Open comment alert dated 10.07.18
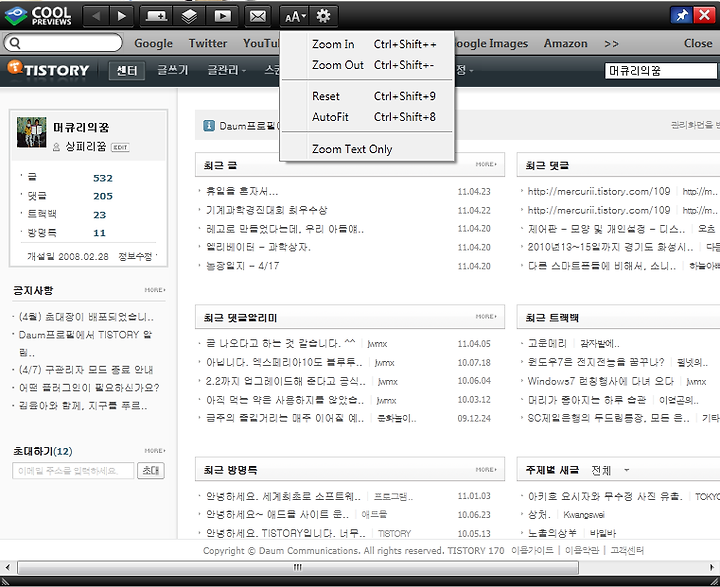Image resolution: width=720 pixels, height=587 pixels. tap(284, 363)
